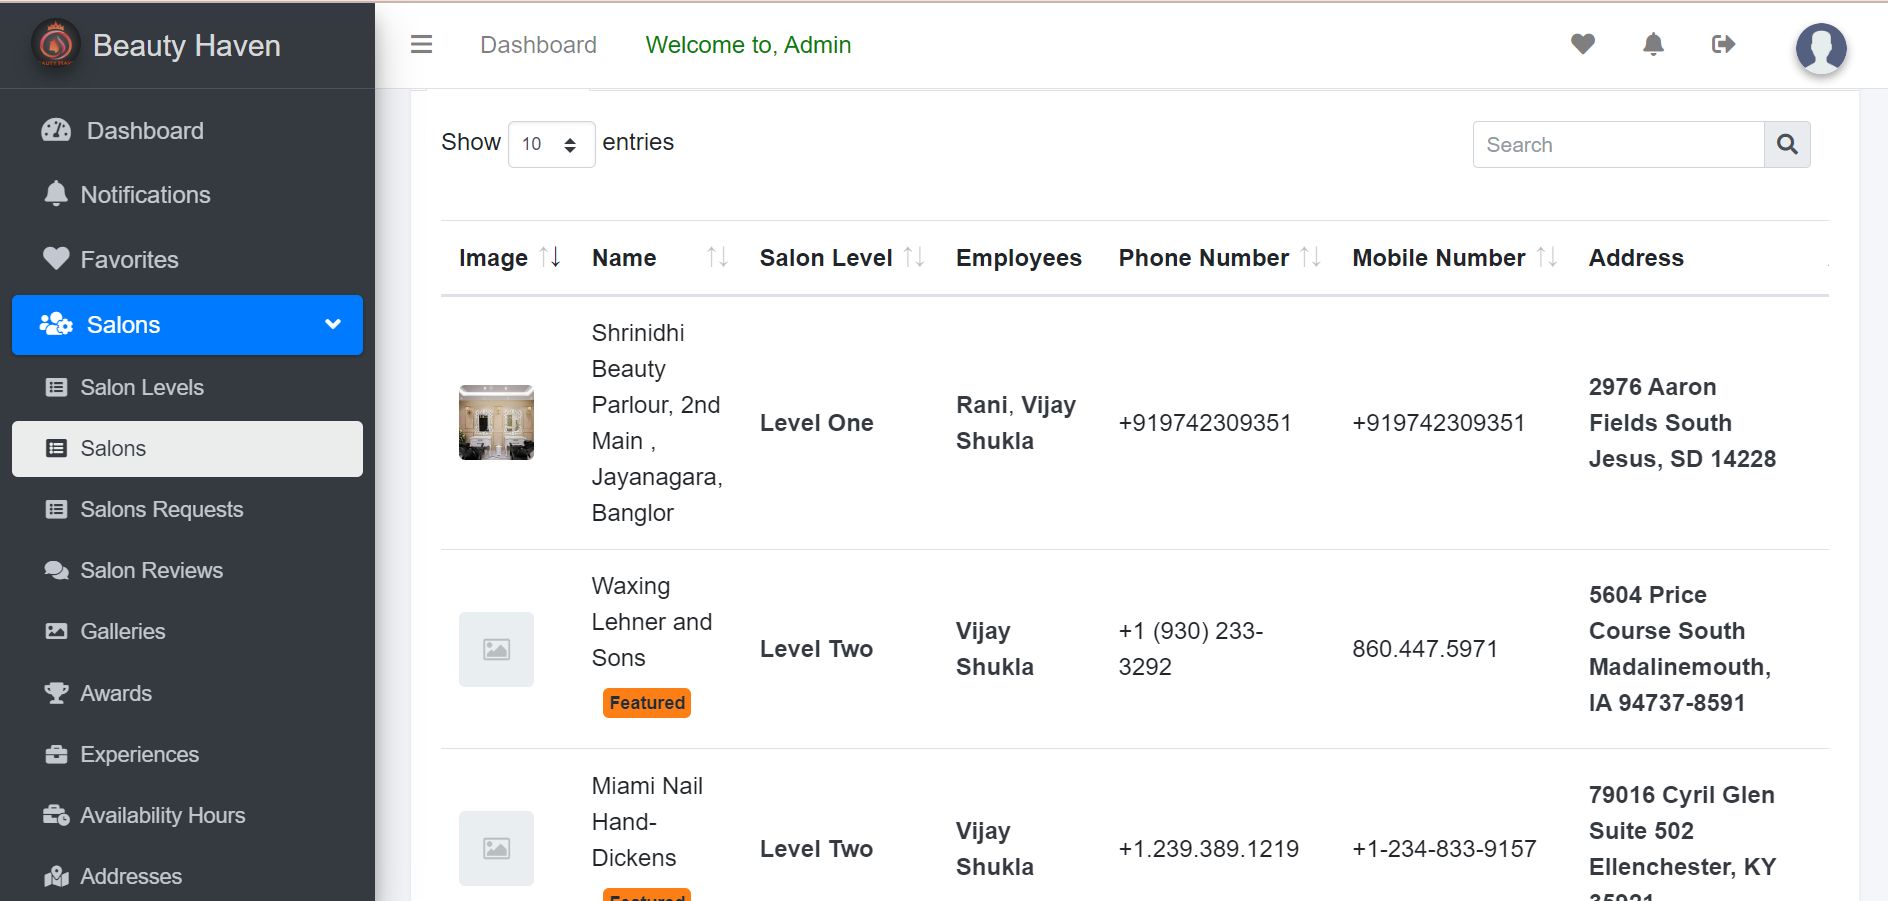Toggle sorting on Mobile Number column
Screen dimensions: 1888x901
[1546, 258]
